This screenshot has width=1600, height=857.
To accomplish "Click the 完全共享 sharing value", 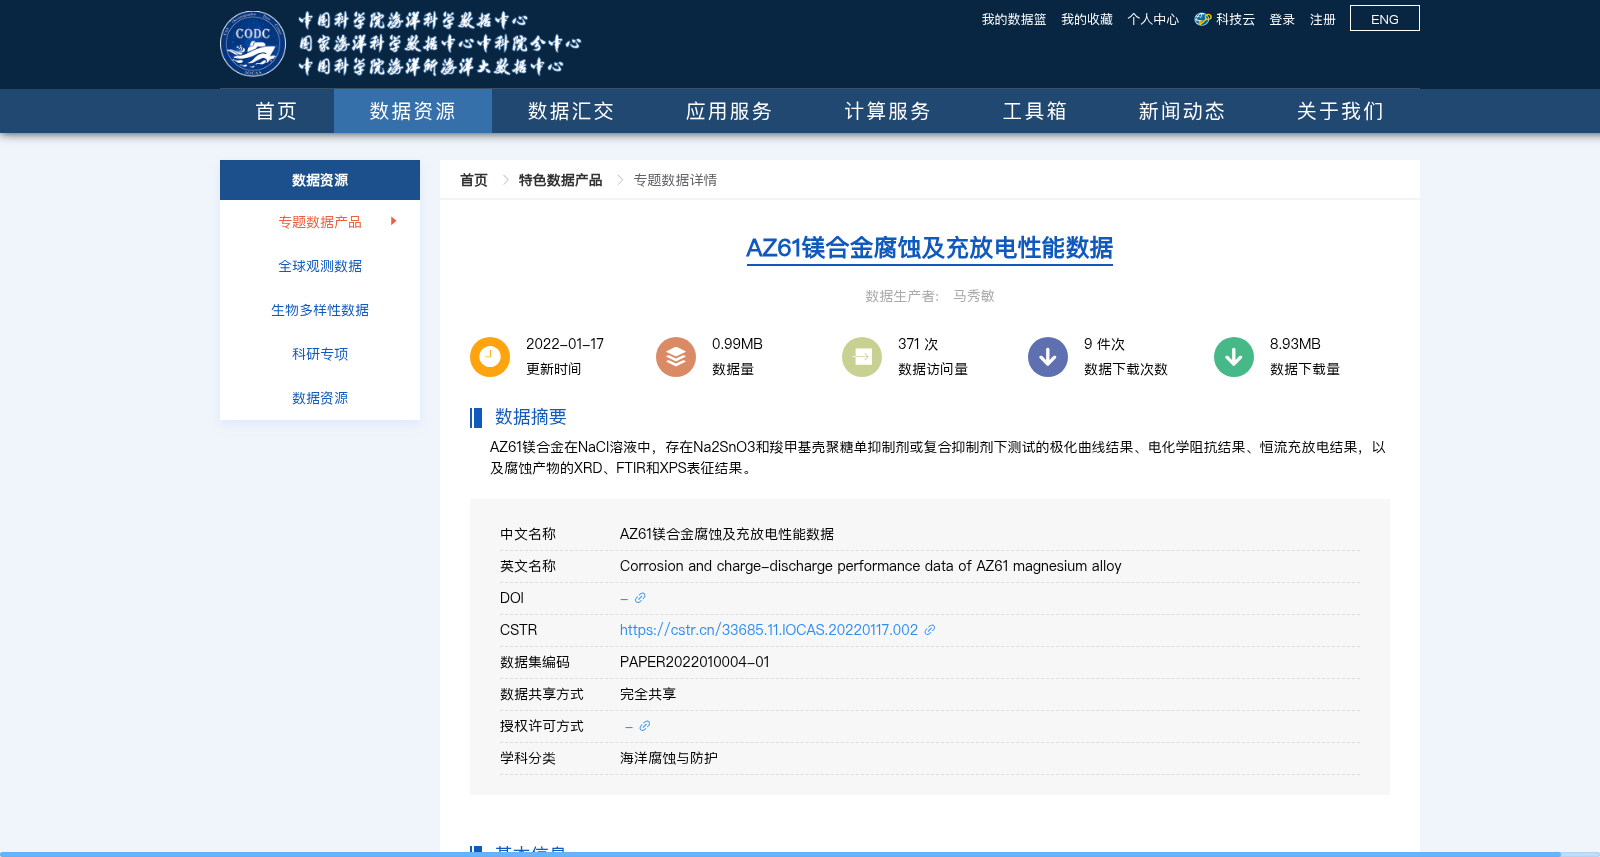I will 648,694.
